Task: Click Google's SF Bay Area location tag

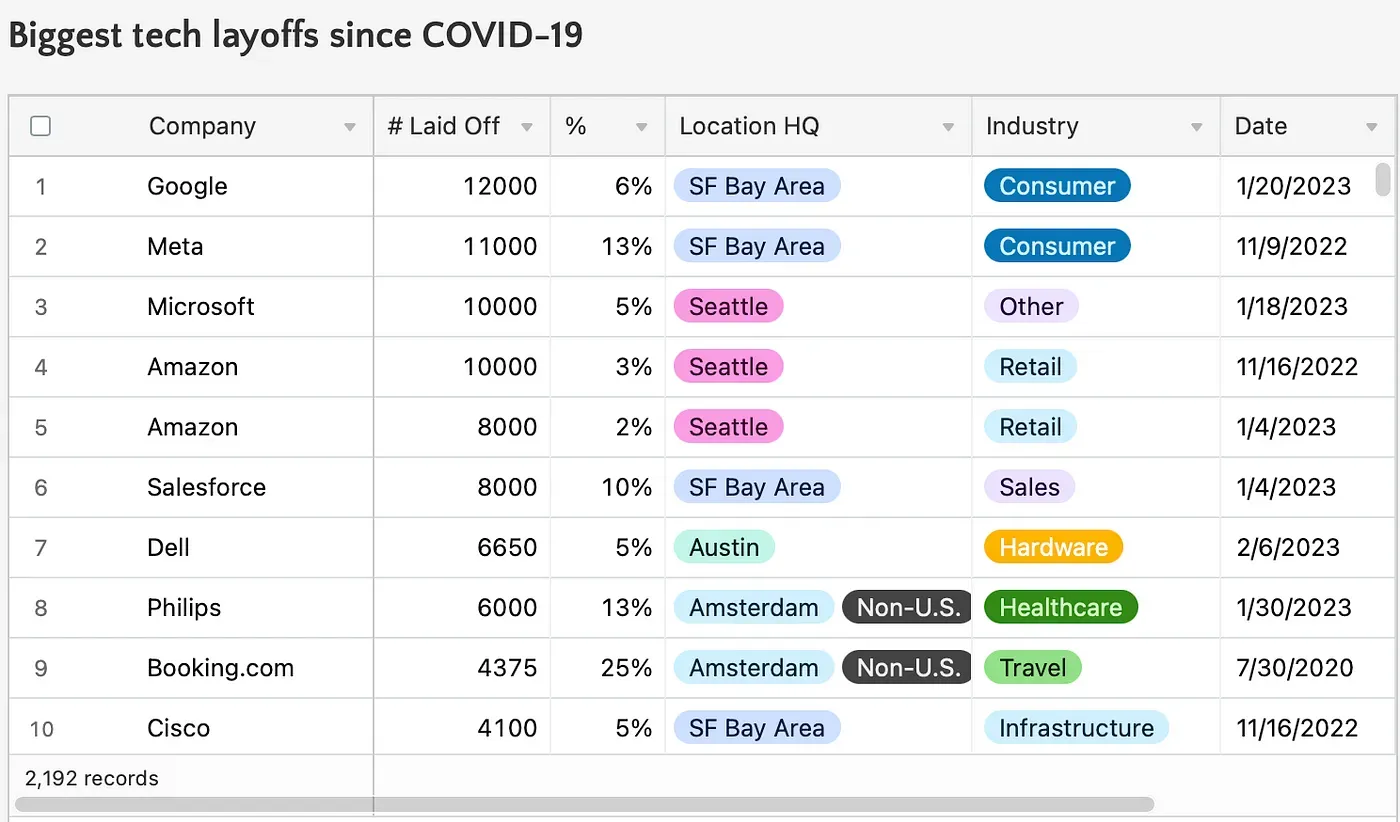Action: 757,186
